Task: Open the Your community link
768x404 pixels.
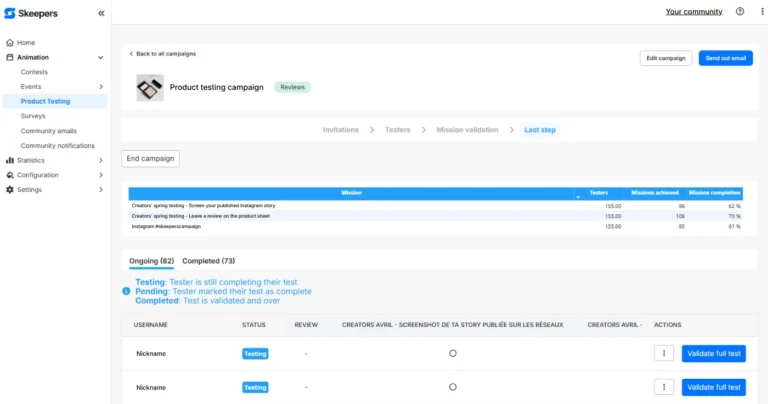Action: pyautogui.click(x=694, y=12)
